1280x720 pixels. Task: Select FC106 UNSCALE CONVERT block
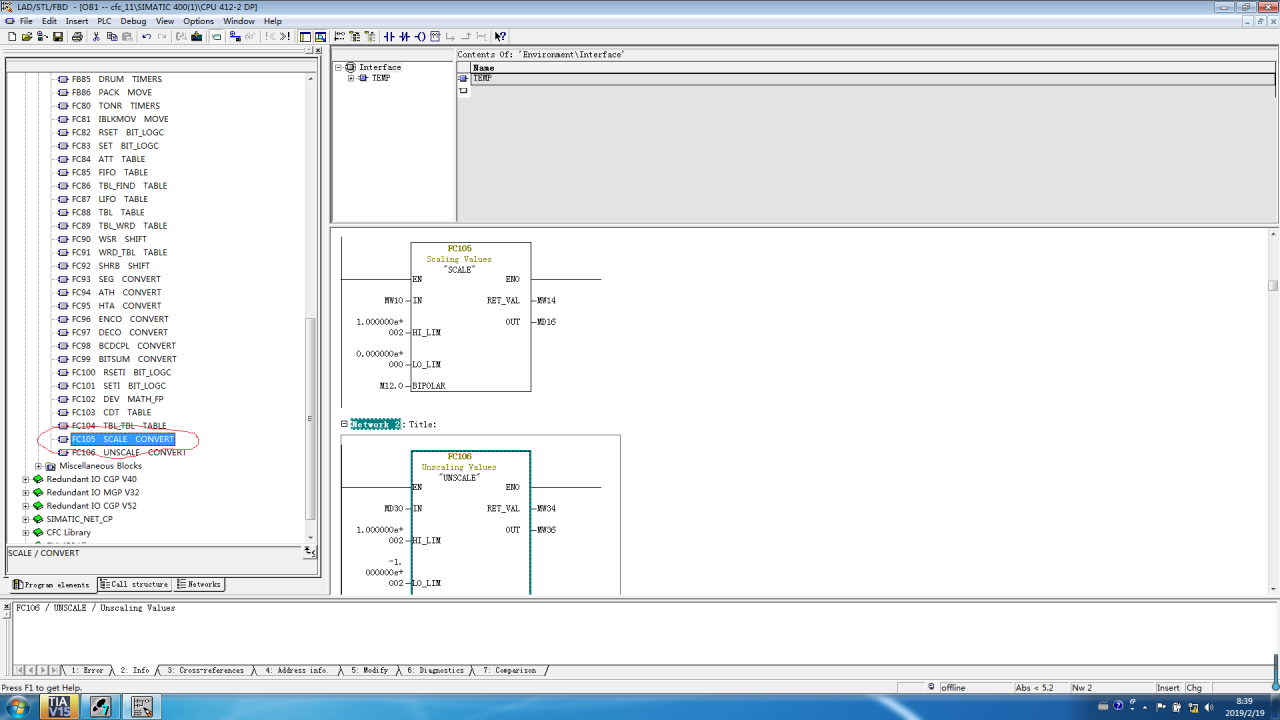[129, 452]
